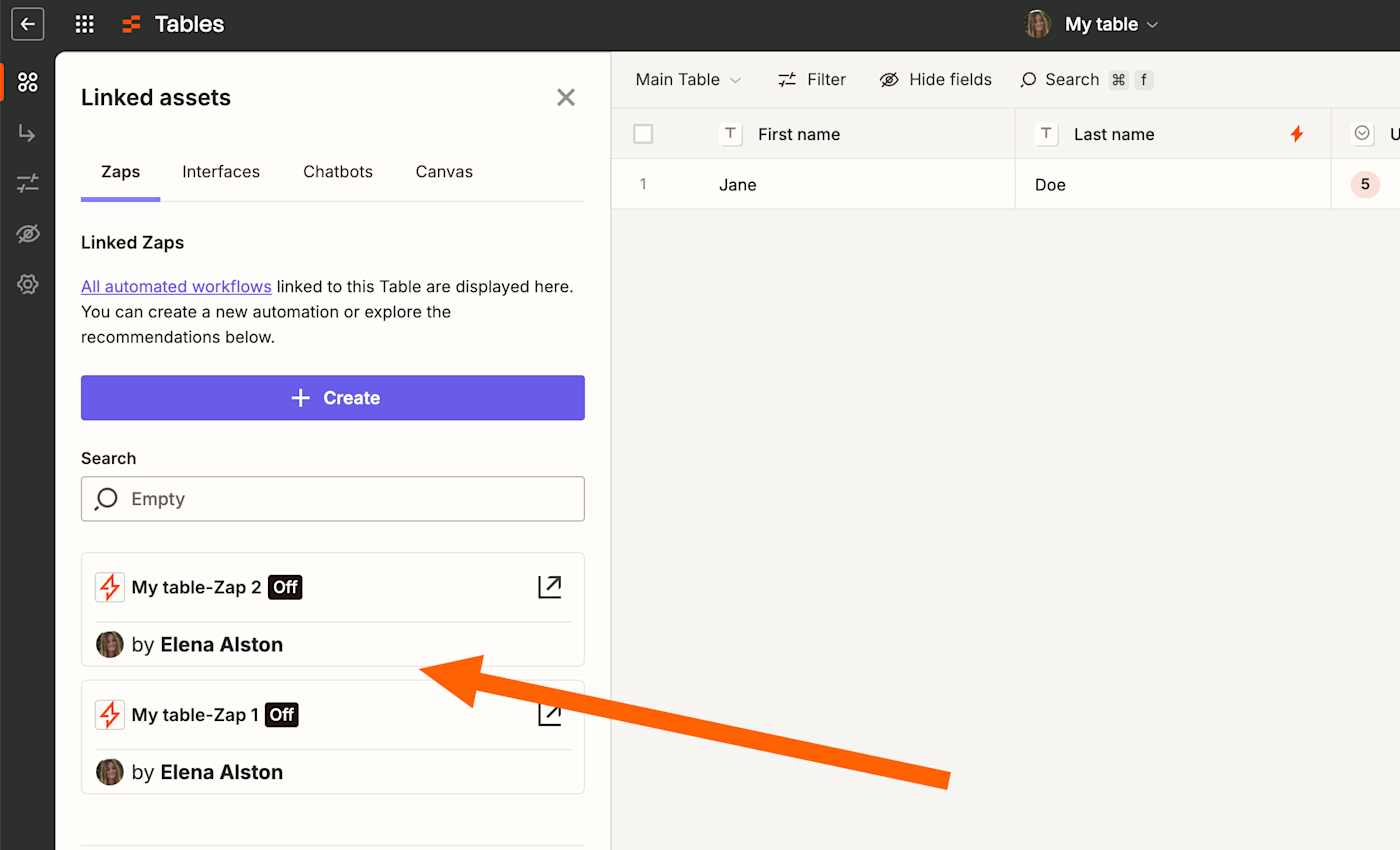The height and width of the screenshot is (850, 1400).
Task: Open the table settings gear icon
Action: coord(28,285)
